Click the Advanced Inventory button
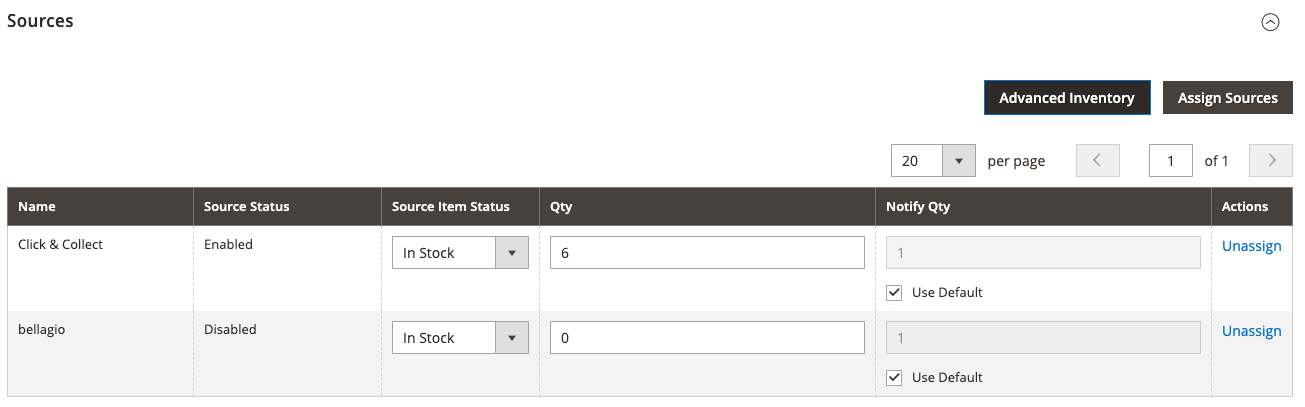1305x407 pixels. coord(1067,98)
